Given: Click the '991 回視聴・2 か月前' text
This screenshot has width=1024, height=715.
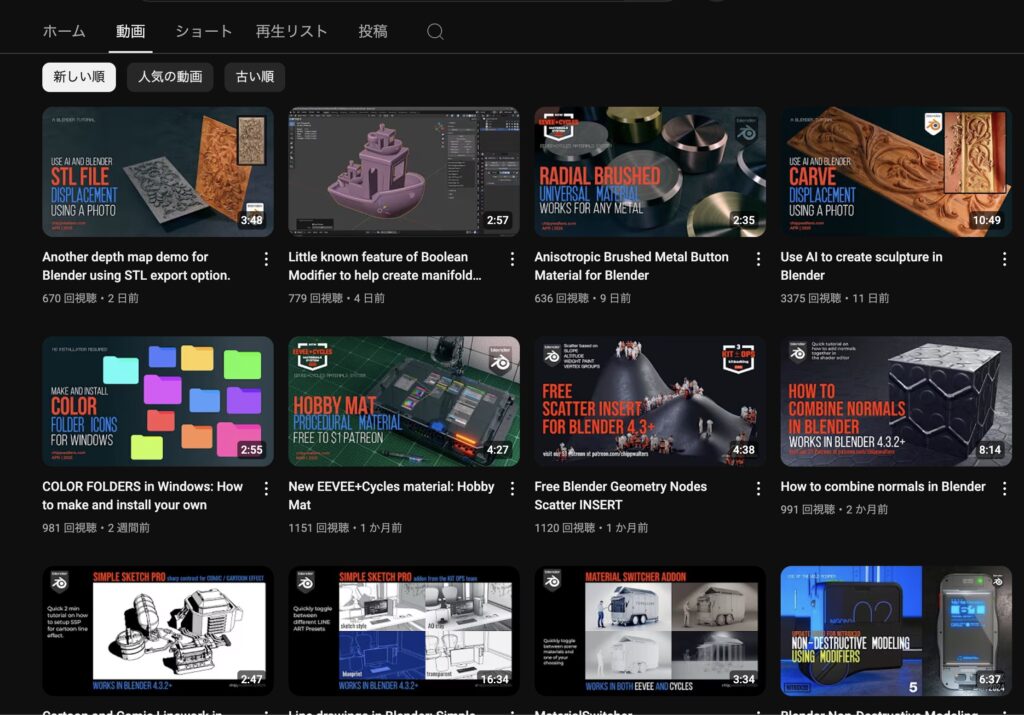Looking at the screenshot, I should [x=834, y=509].
